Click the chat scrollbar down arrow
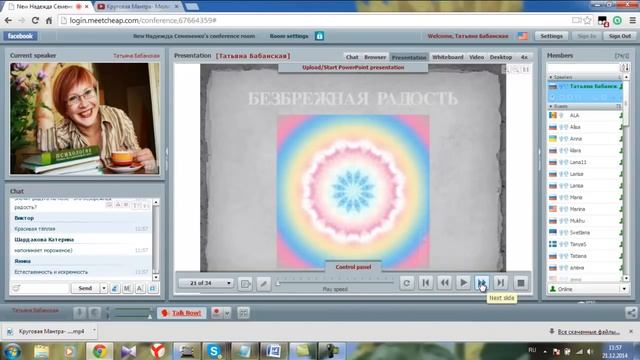640x360 pixels. coord(156,277)
